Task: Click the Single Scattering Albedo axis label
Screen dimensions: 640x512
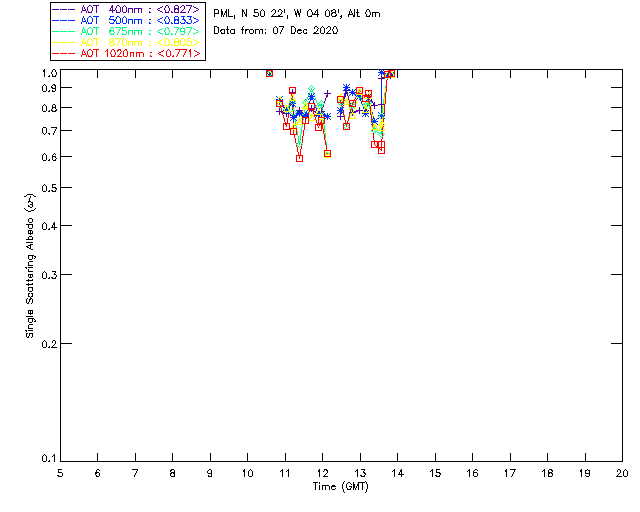Action: (x=30, y=266)
